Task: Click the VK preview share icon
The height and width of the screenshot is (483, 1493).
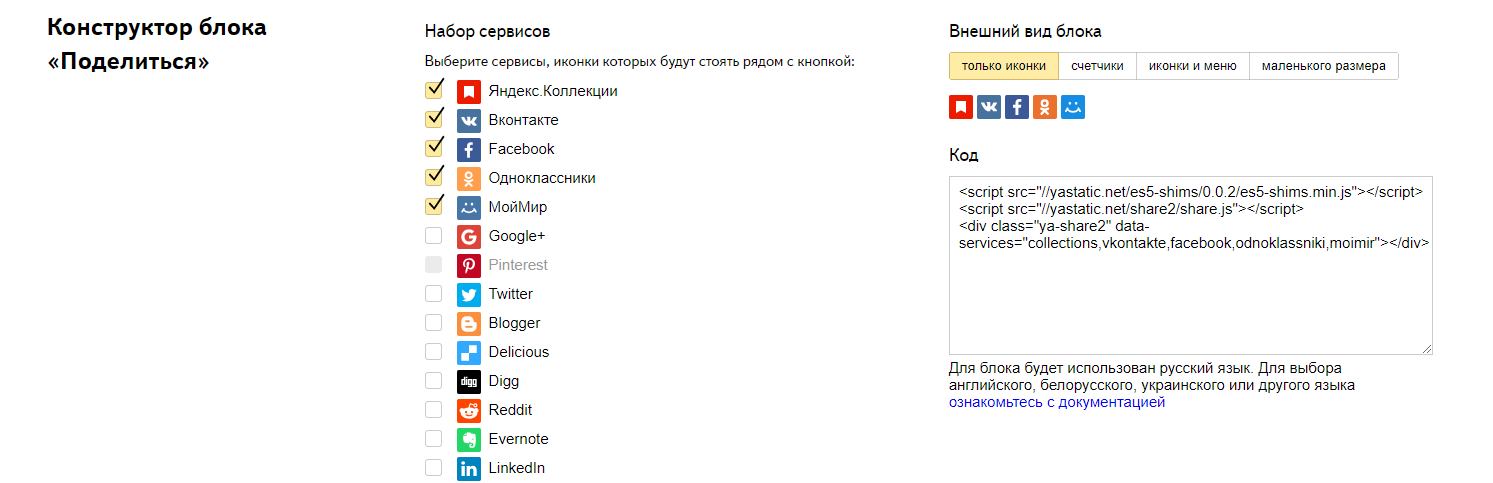Action: (989, 107)
